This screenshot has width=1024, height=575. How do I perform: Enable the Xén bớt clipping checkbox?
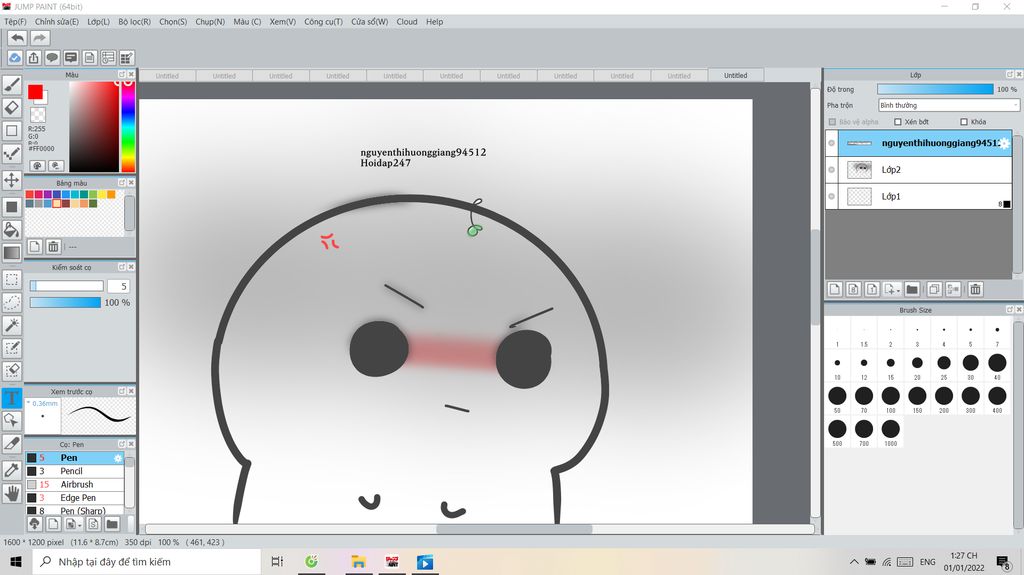coord(898,122)
